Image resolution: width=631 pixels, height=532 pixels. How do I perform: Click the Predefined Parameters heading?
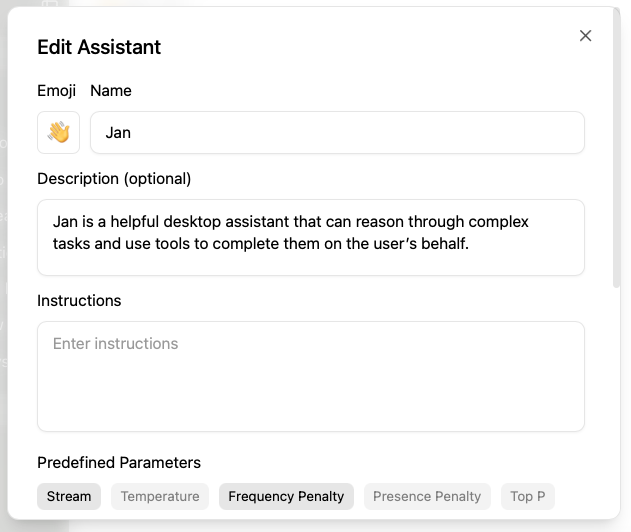tap(119, 463)
